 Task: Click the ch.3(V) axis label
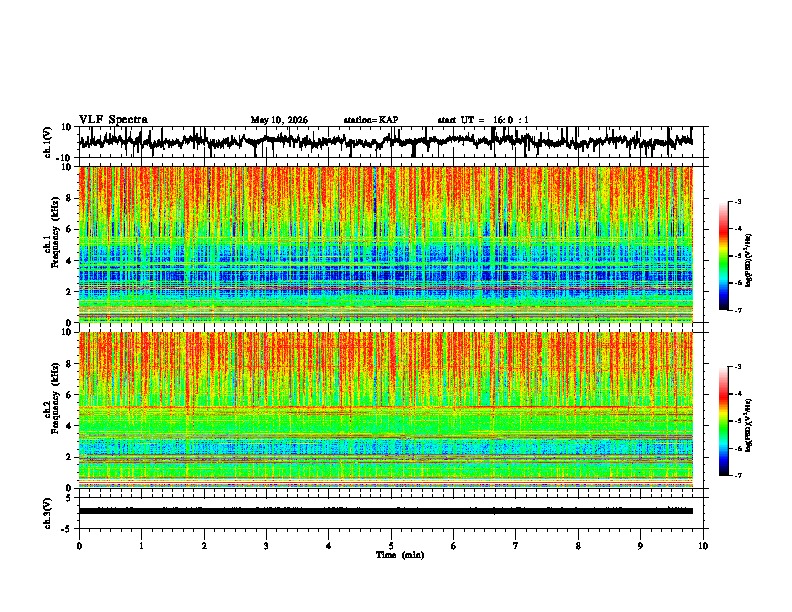[x=48, y=513]
